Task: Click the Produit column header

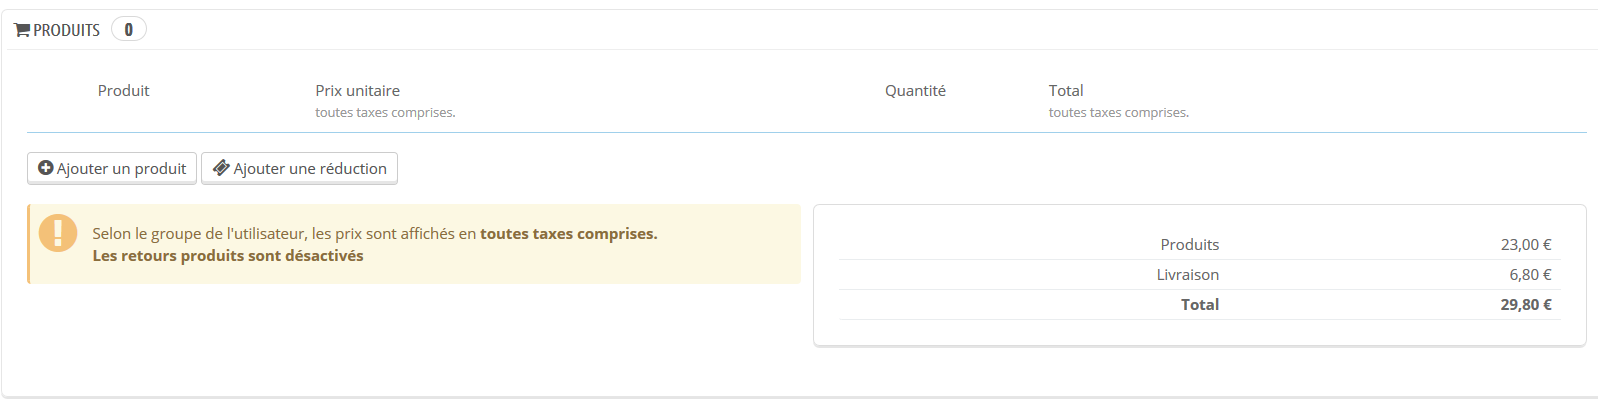Action: coord(123,90)
